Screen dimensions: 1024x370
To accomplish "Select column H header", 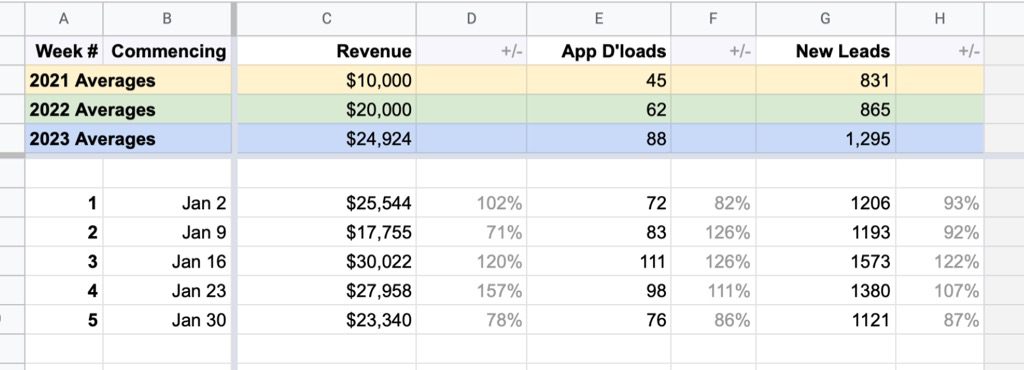I will coord(940,19).
